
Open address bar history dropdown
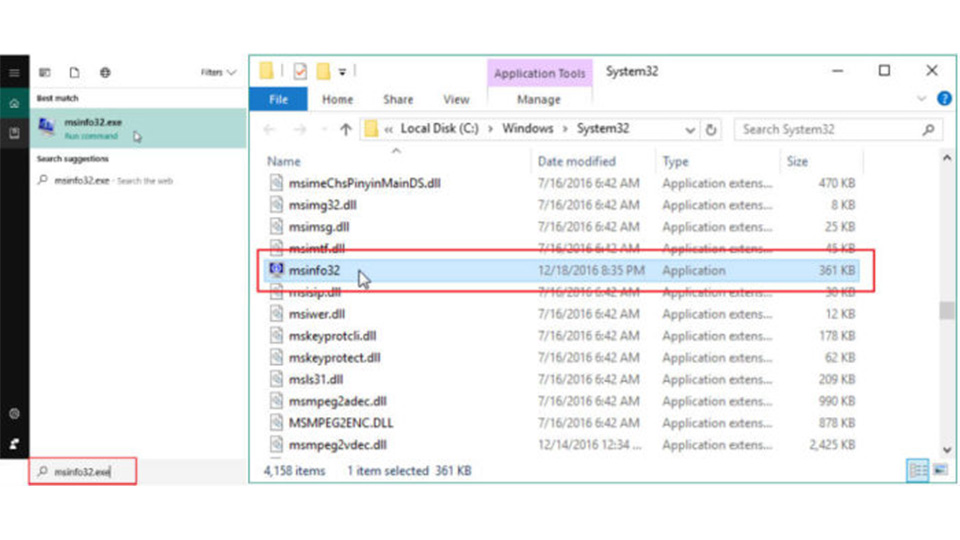690,129
